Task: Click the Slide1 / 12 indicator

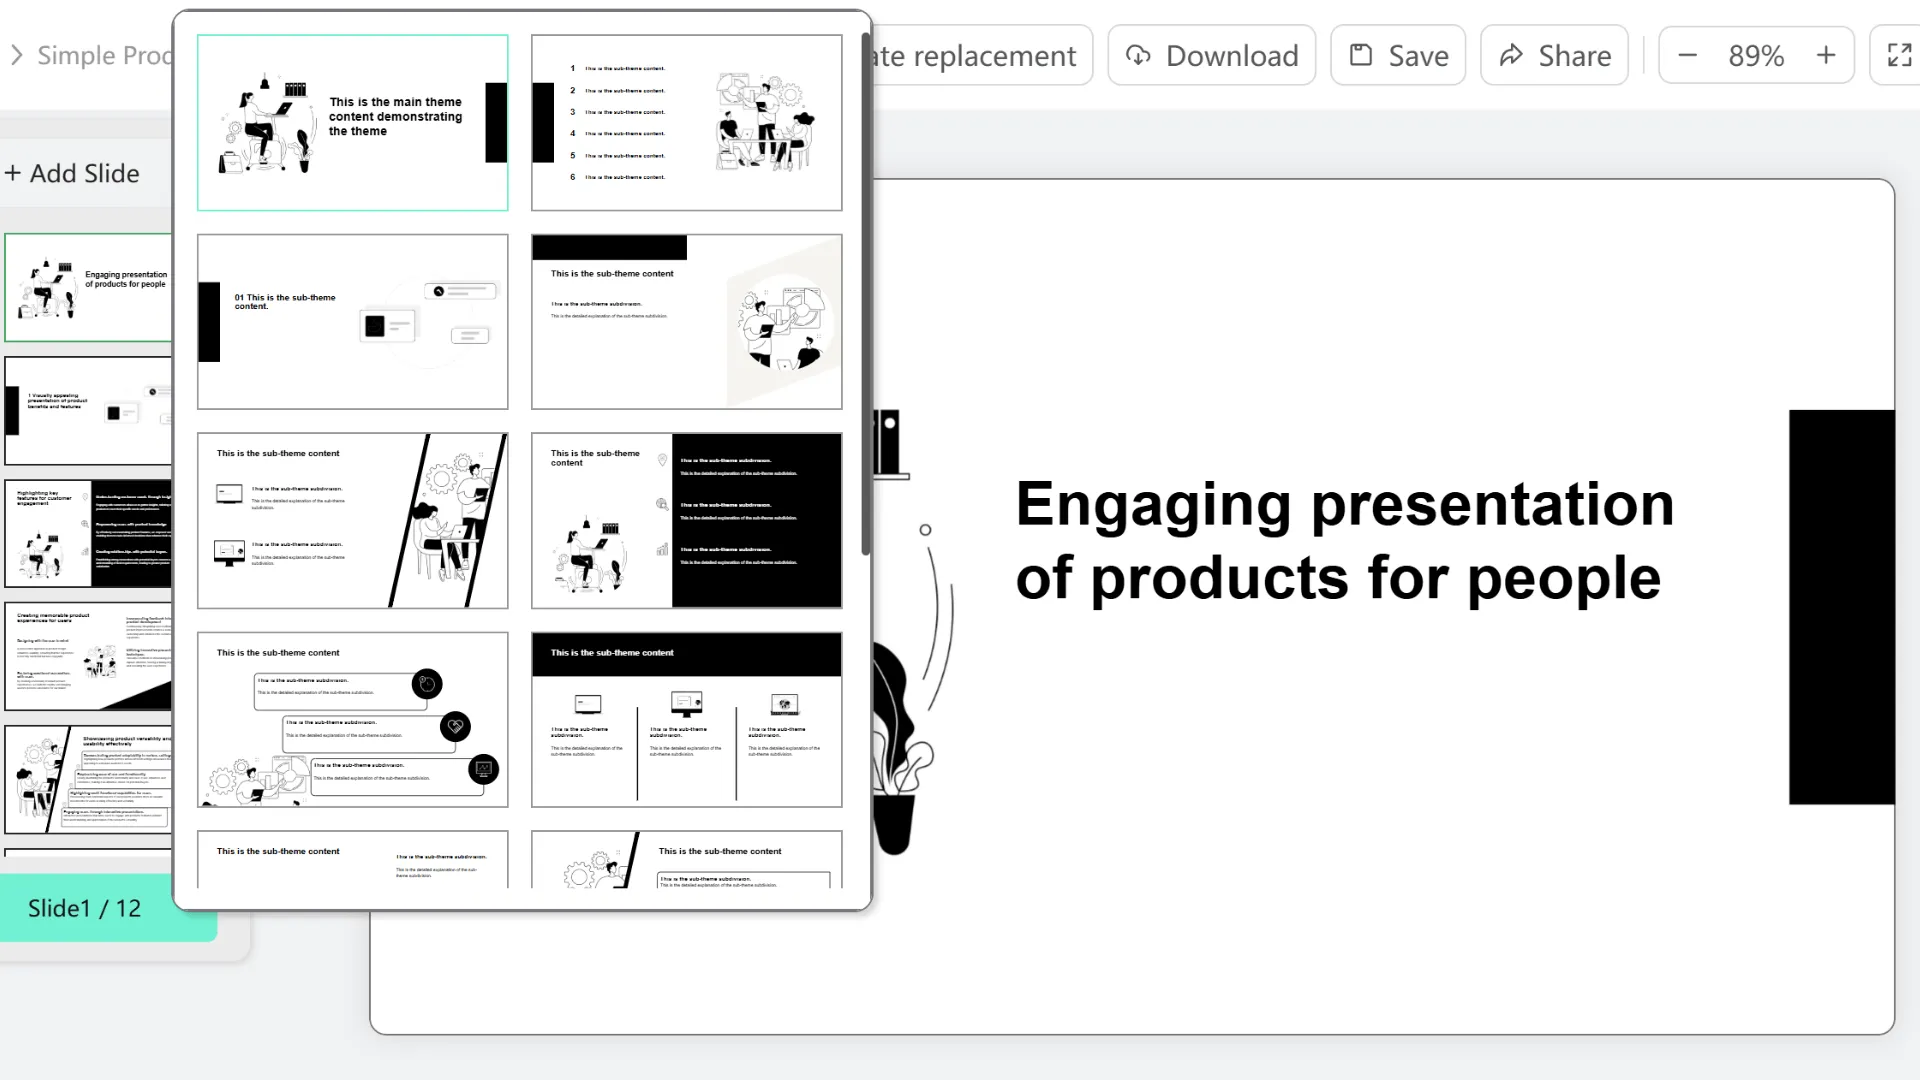Action: point(85,908)
